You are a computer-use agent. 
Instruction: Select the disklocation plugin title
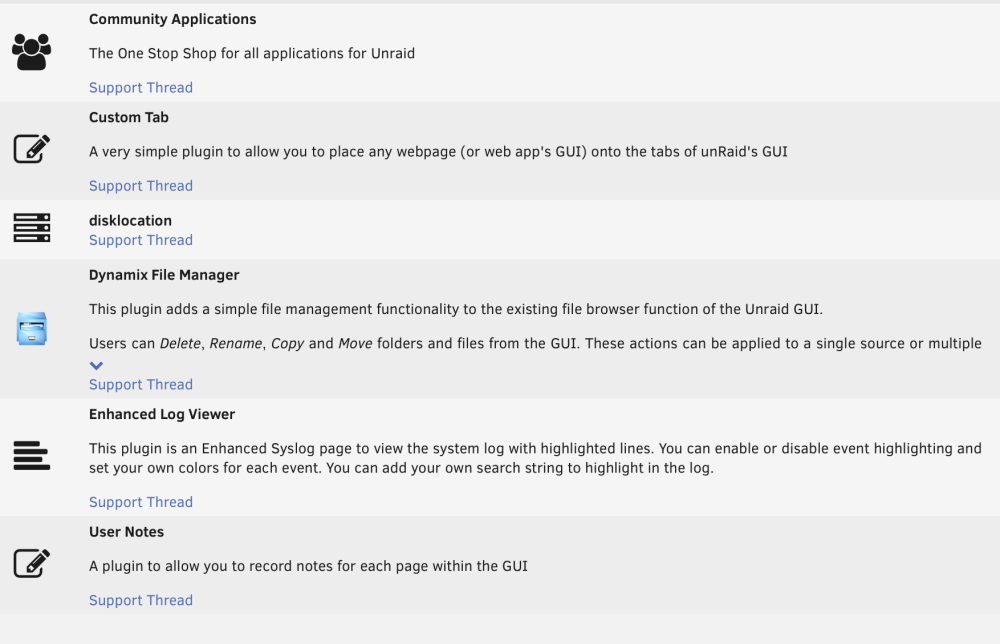(130, 221)
